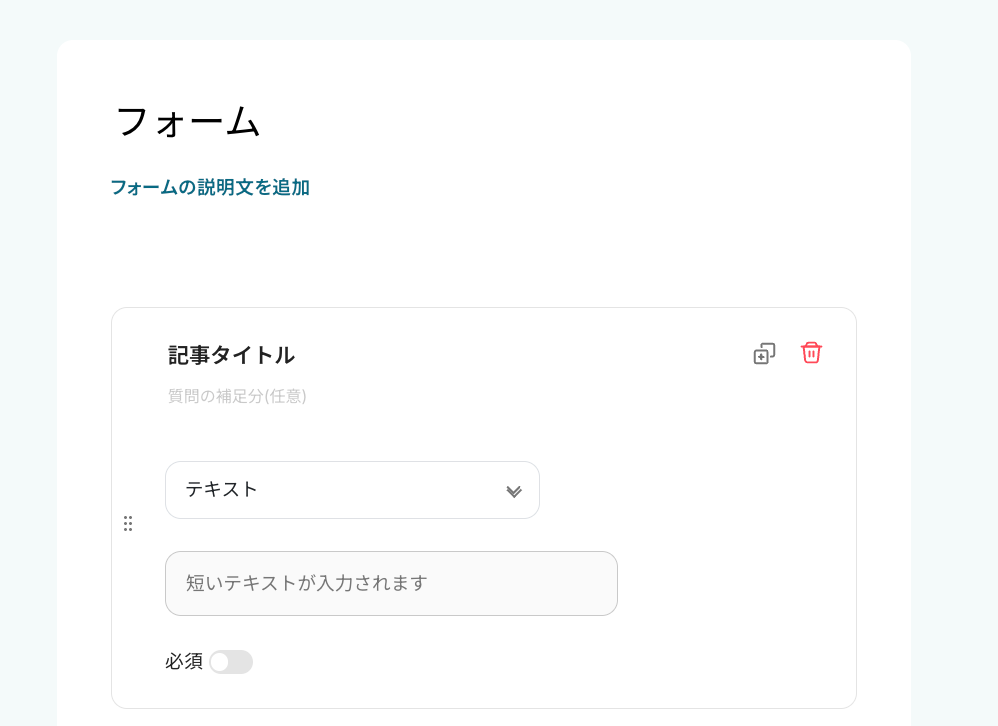Click the white knob of the required toggle
The image size is (998, 726).
(x=220, y=662)
